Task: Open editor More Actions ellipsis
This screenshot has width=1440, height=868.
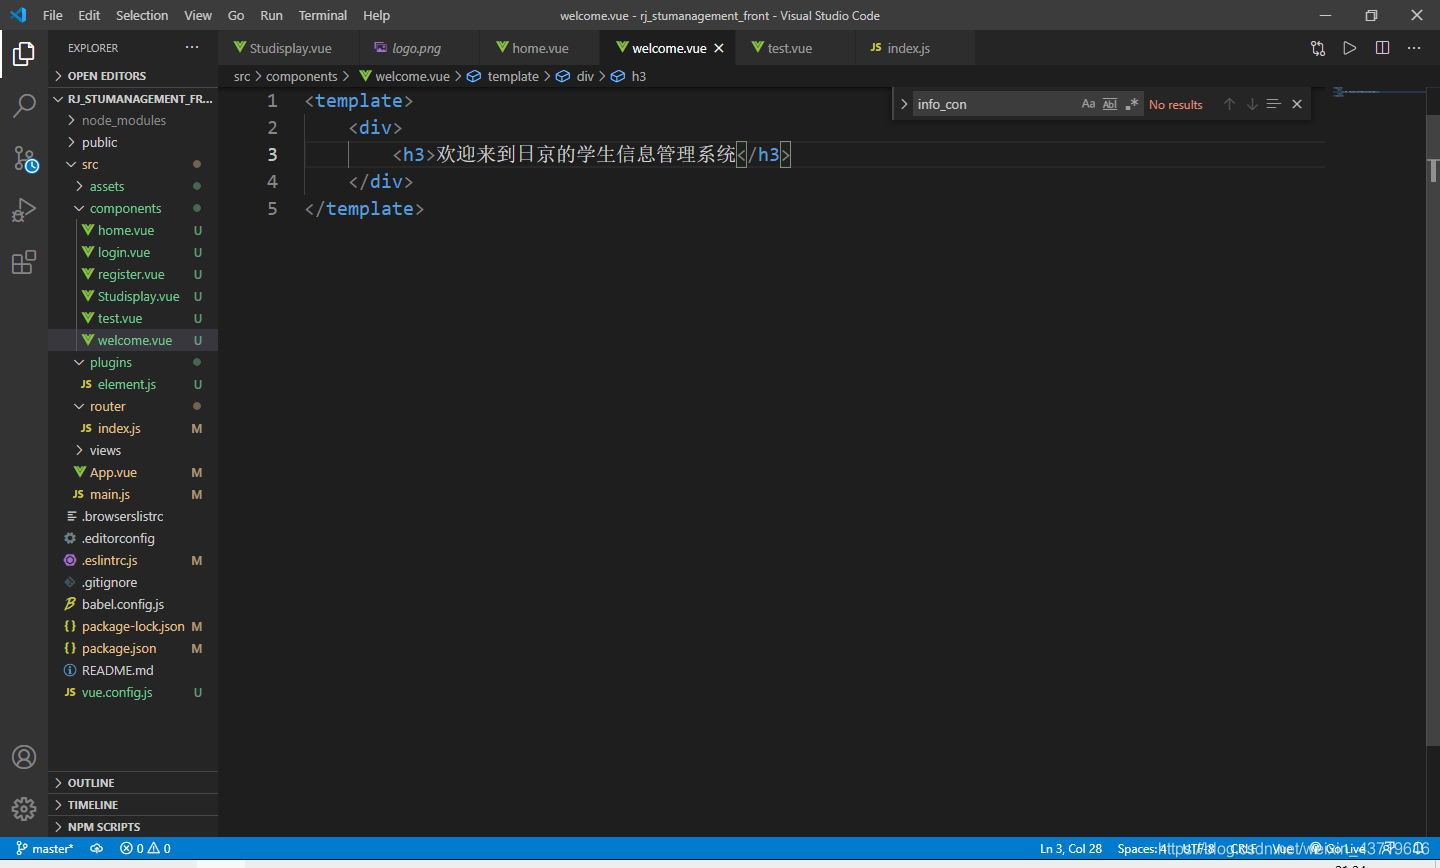Action: (1414, 48)
